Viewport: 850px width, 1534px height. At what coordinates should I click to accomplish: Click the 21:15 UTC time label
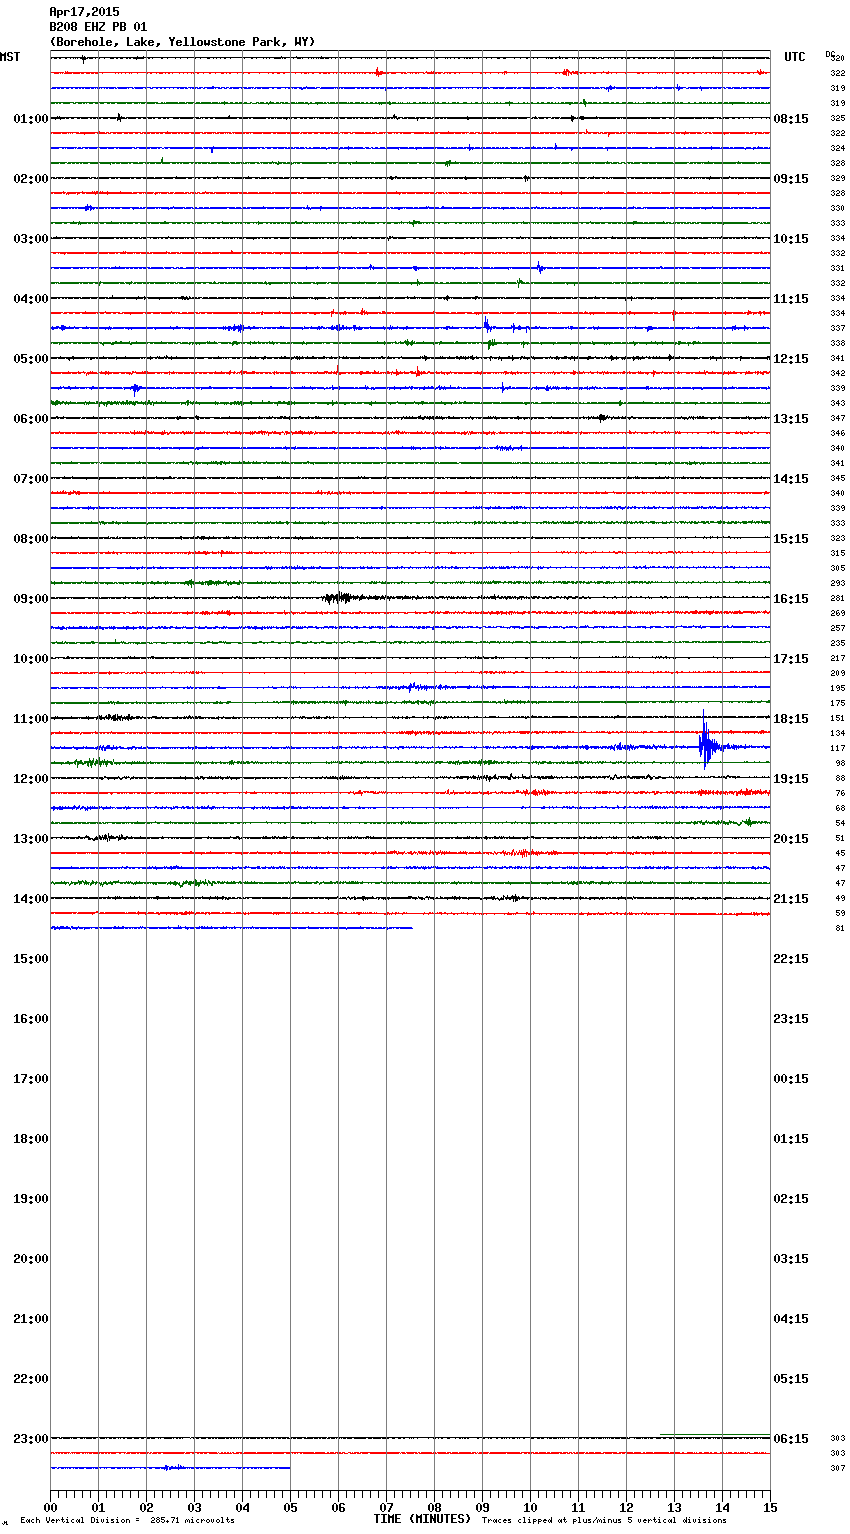point(791,899)
